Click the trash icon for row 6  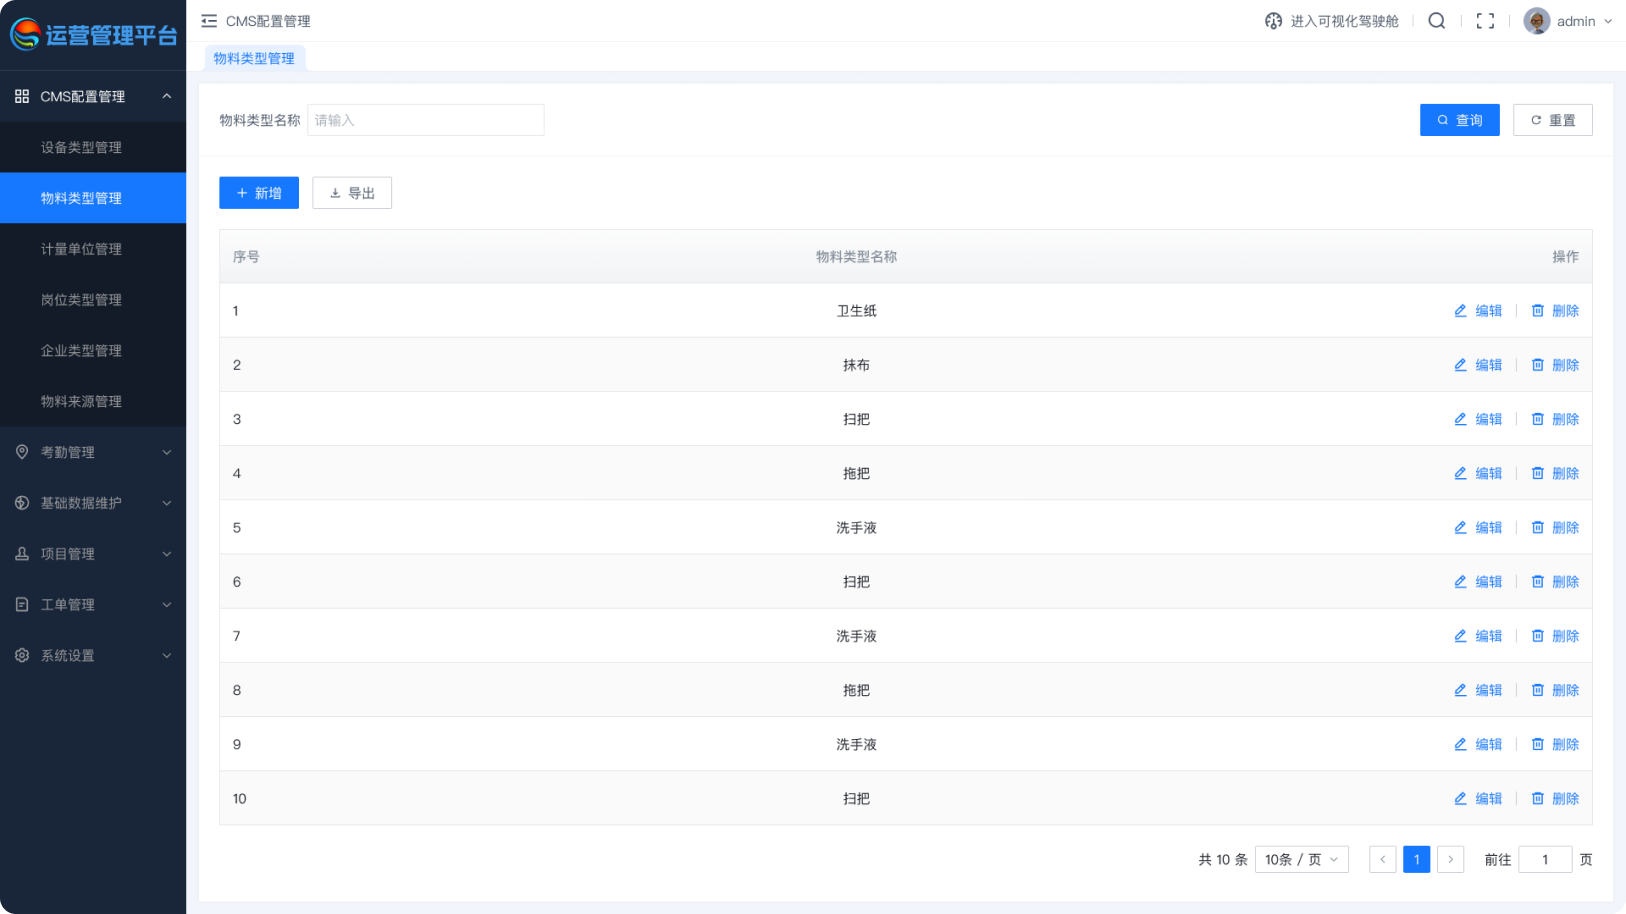tap(1538, 582)
